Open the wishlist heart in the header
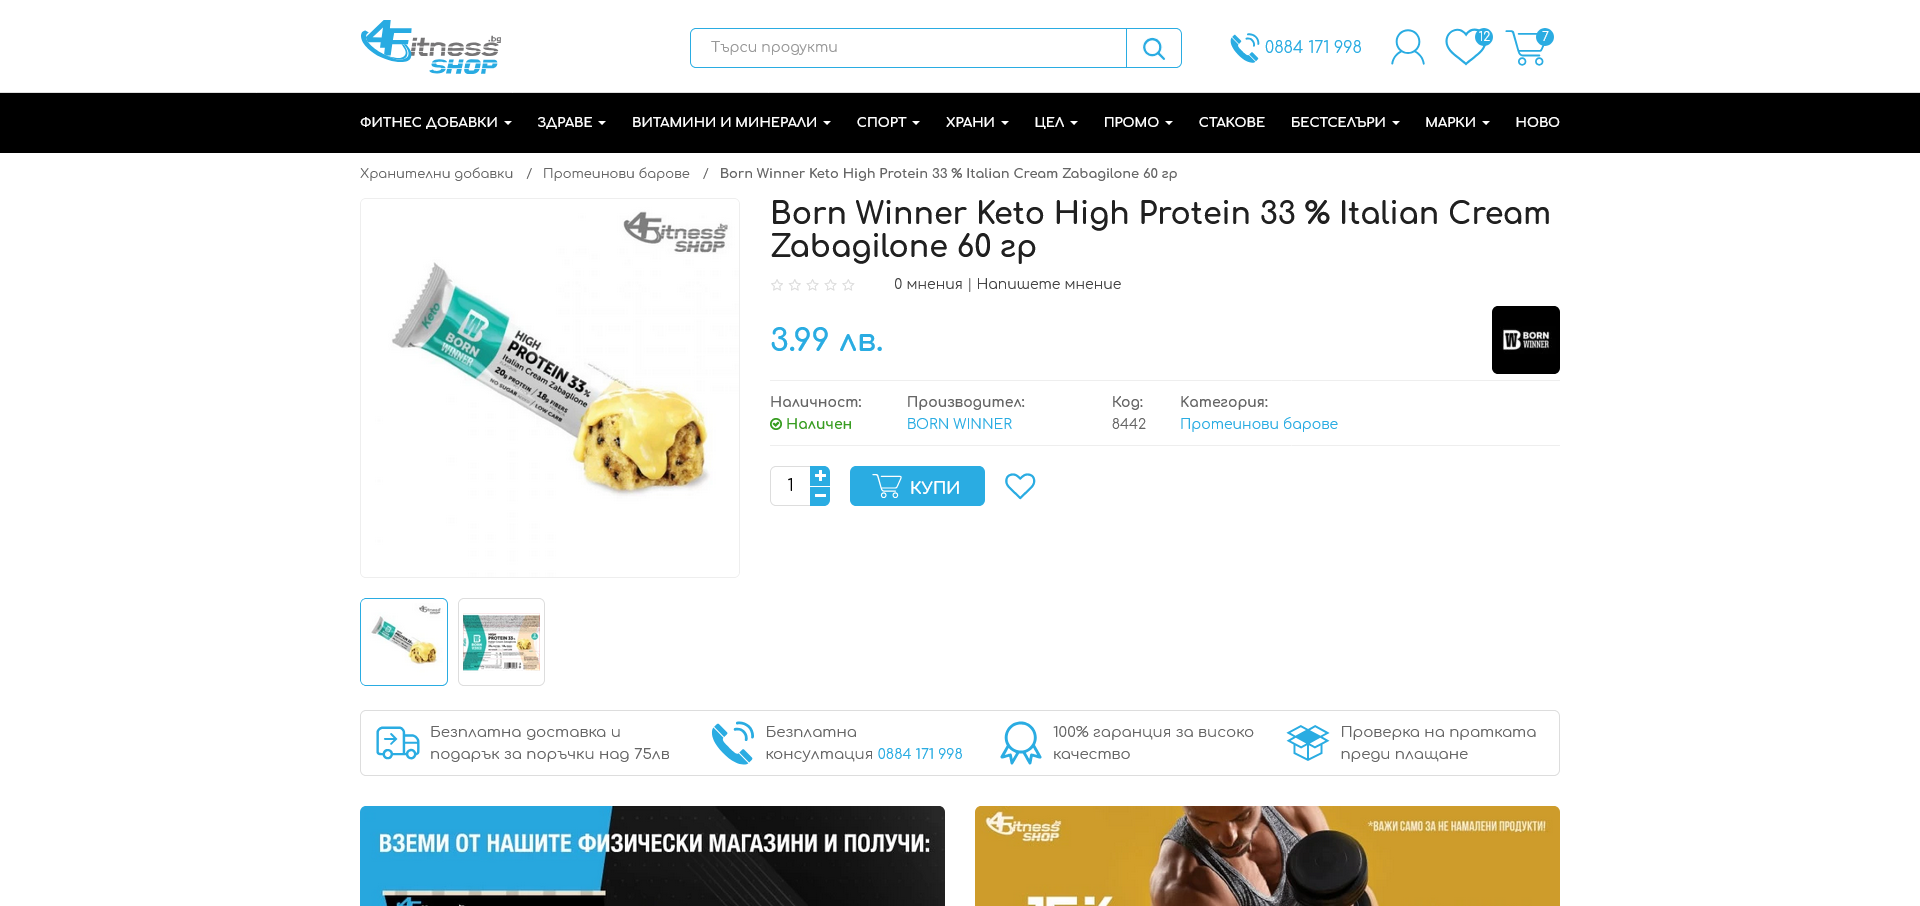Screen dimensions: 1920x906 coord(1467,47)
